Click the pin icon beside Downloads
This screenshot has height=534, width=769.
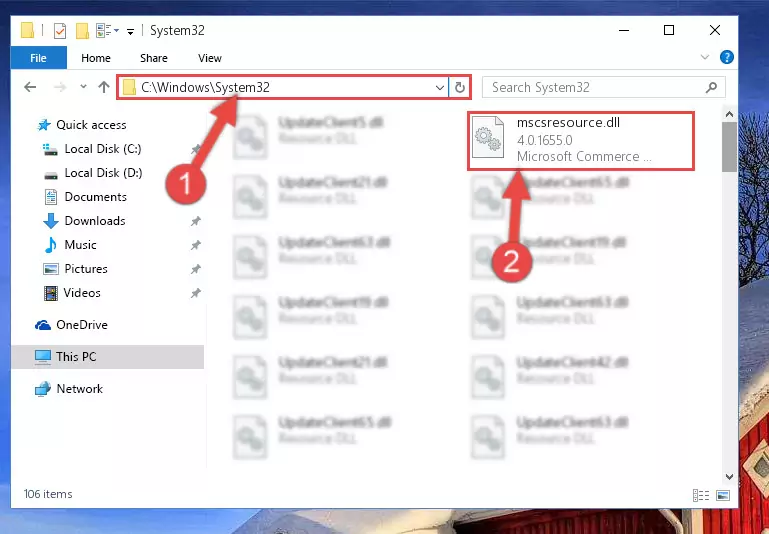(x=196, y=221)
